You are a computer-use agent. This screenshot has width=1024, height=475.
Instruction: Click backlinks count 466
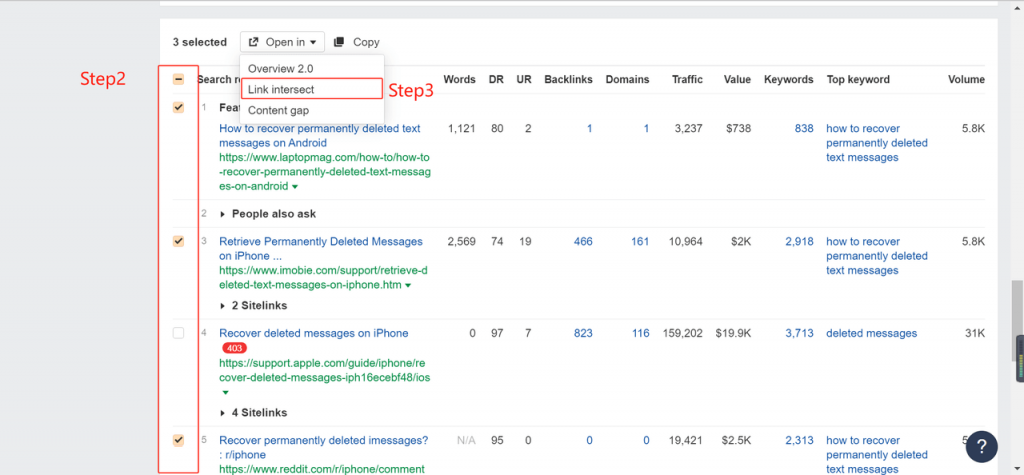click(583, 242)
